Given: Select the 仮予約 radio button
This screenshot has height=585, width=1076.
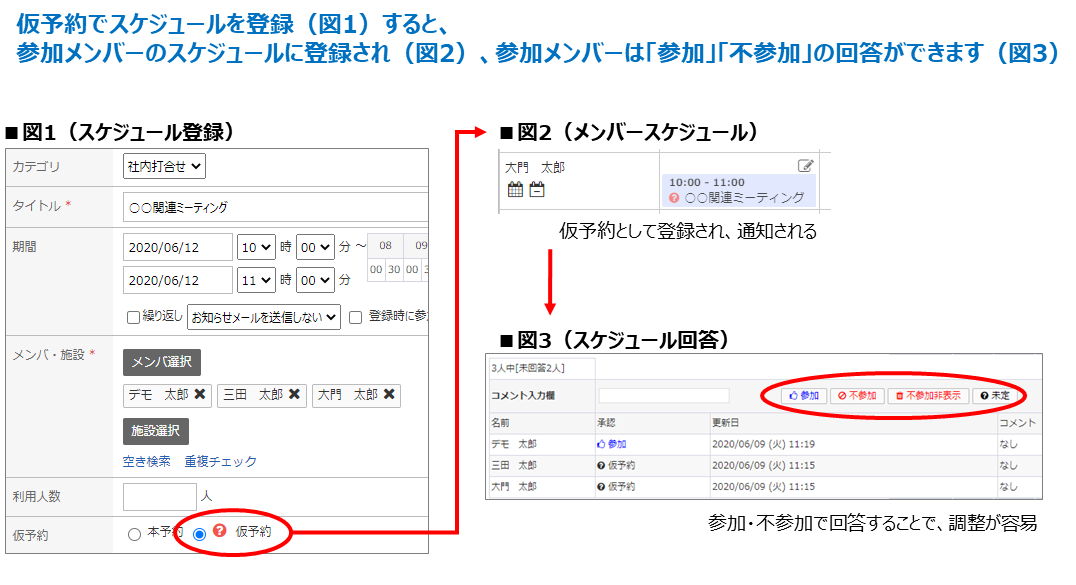Looking at the screenshot, I should pos(199,534).
